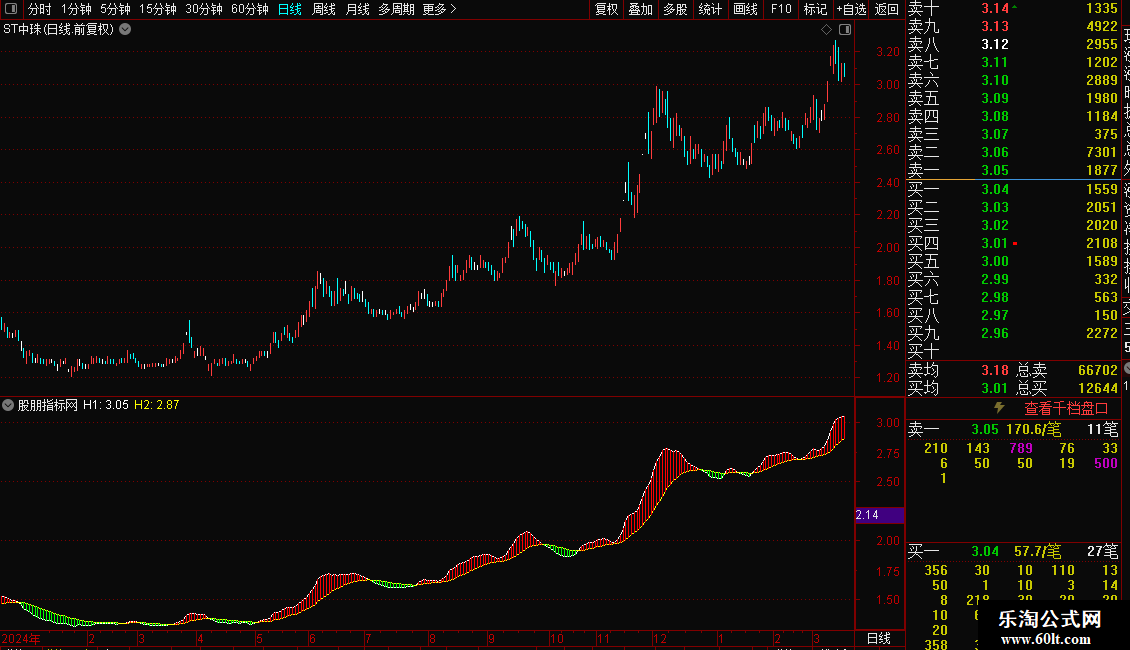The image size is (1130, 650).
Task: Open the F10 company info button
Action: click(780, 9)
